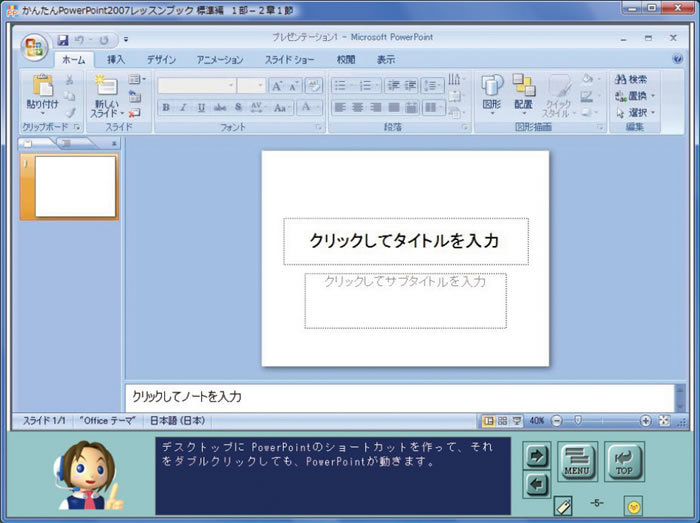Open the Arrange (配置) menu
700x523 pixels.
pyautogui.click(x=523, y=94)
